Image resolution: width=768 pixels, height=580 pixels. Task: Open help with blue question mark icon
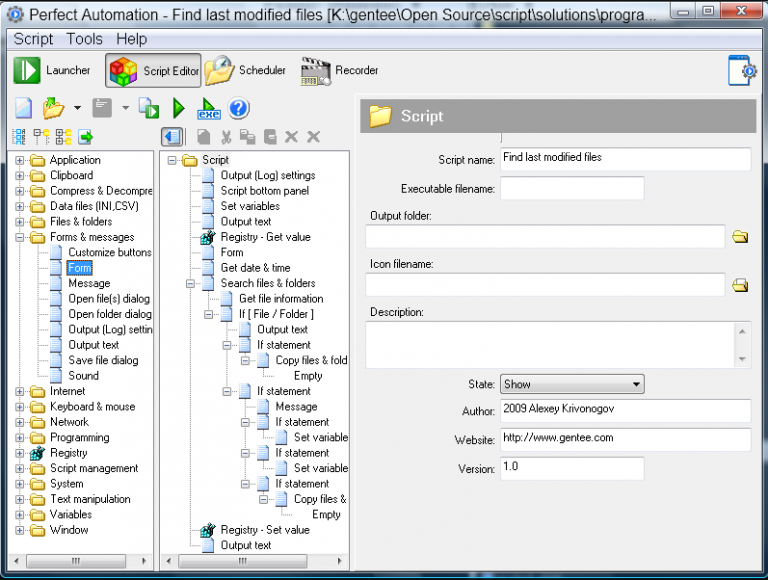click(239, 108)
